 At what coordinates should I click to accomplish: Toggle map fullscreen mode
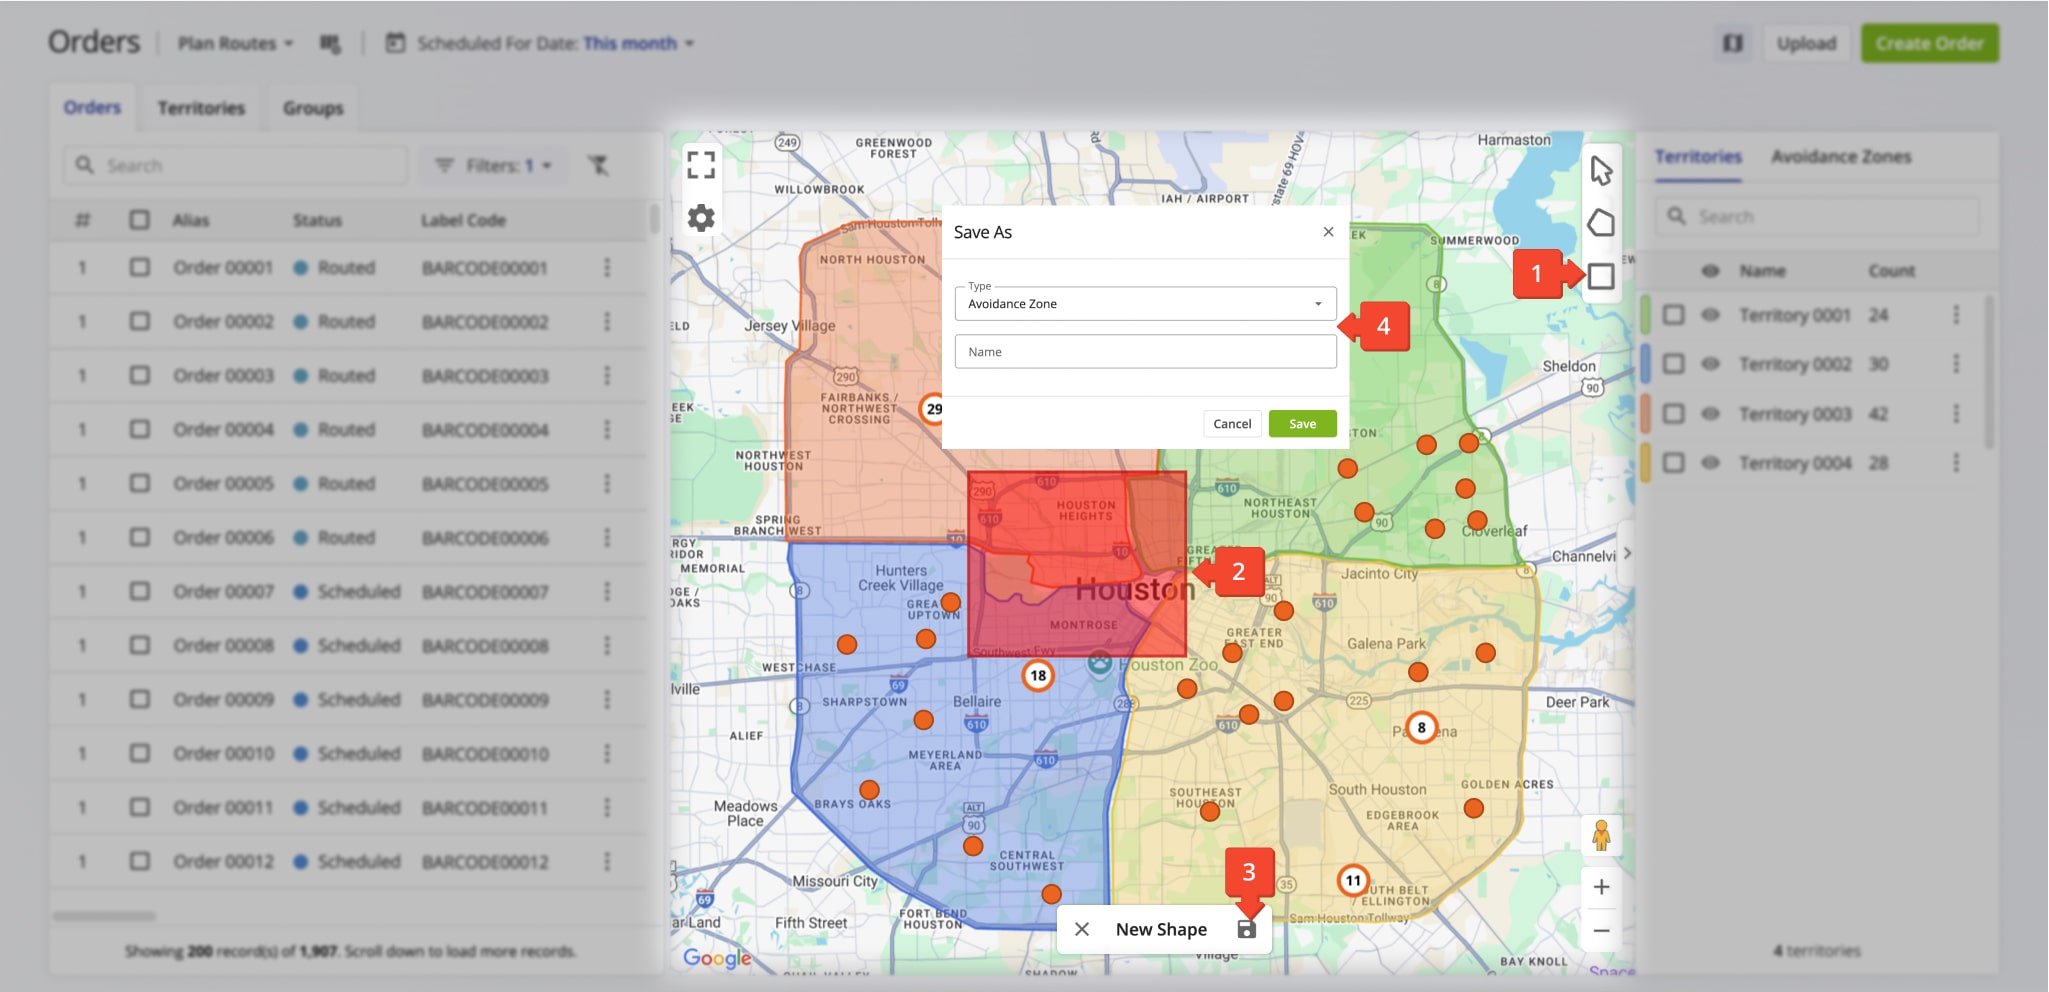point(701,164)
